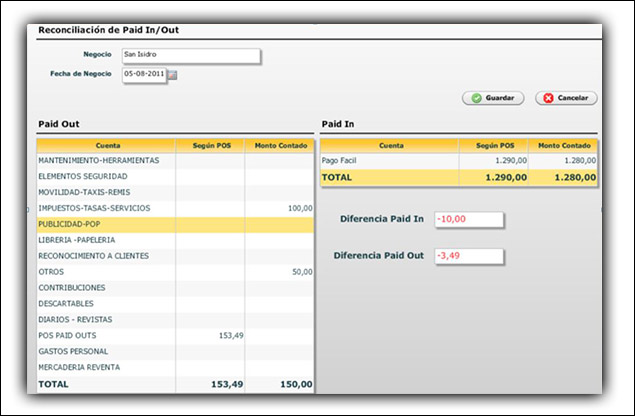Viewport: 635px width, 416px height.
Task: Click Monto Contado cell for OTROS
Action: pyautogui.click(x=279, y=272)
